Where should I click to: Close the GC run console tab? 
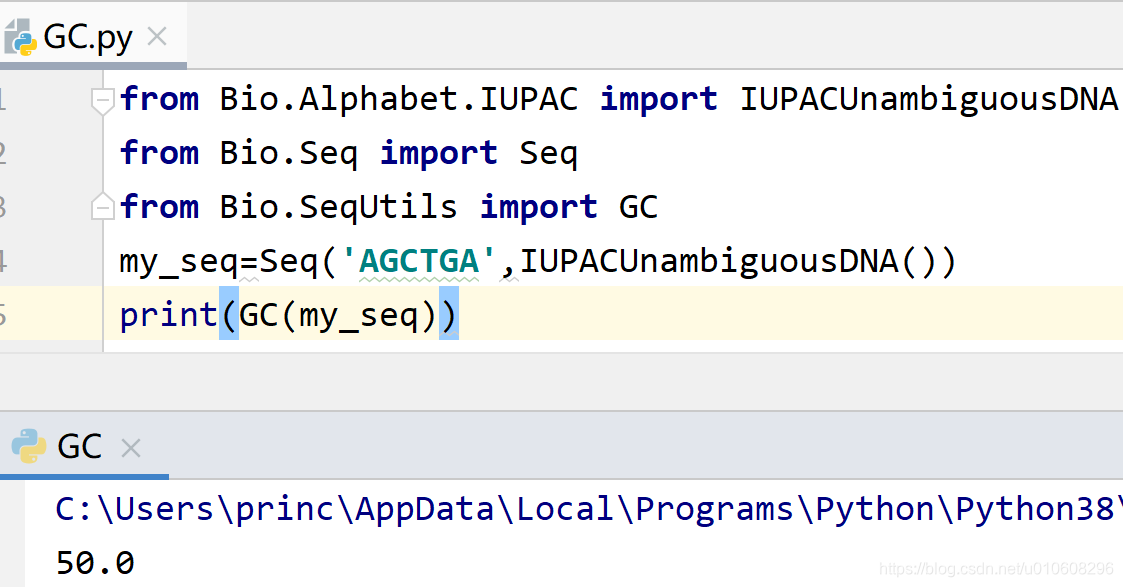pyautogui.click(x=130, y=448)
